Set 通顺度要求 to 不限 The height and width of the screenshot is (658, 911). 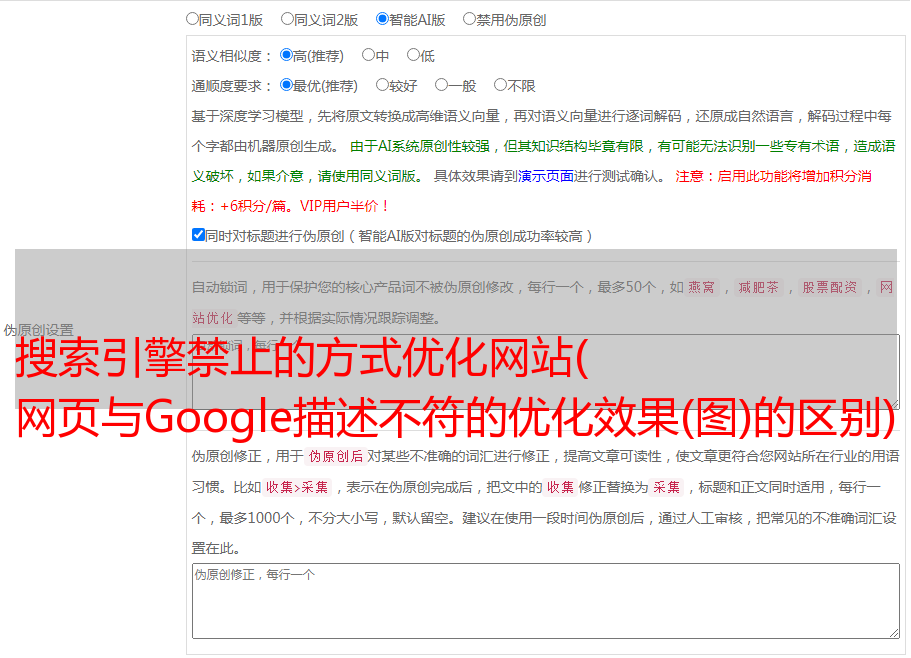[x=500, y=85]
